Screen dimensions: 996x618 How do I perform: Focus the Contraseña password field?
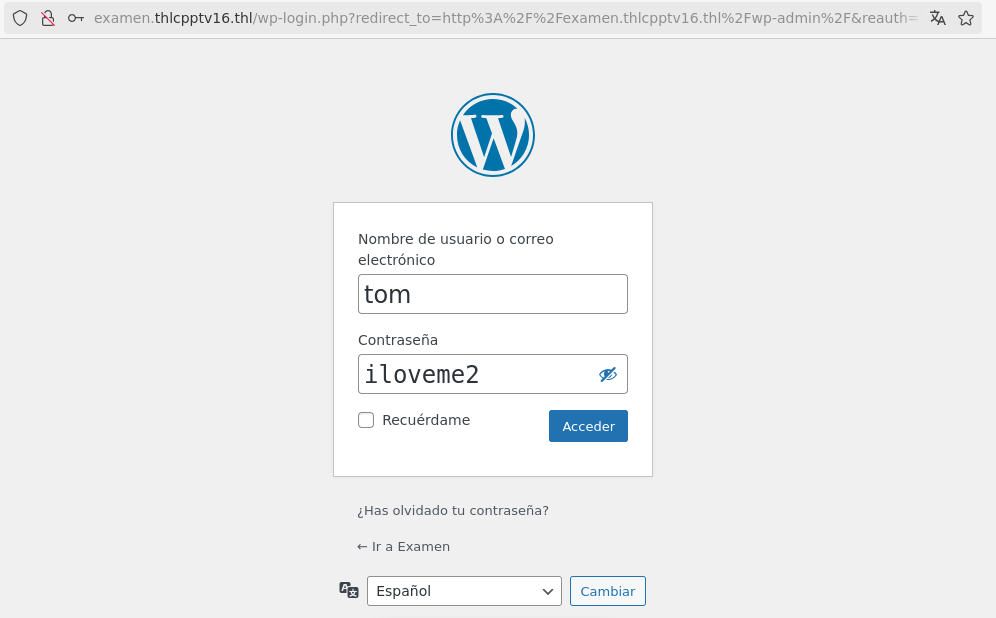pyautogui.click(x=493, y=374)
